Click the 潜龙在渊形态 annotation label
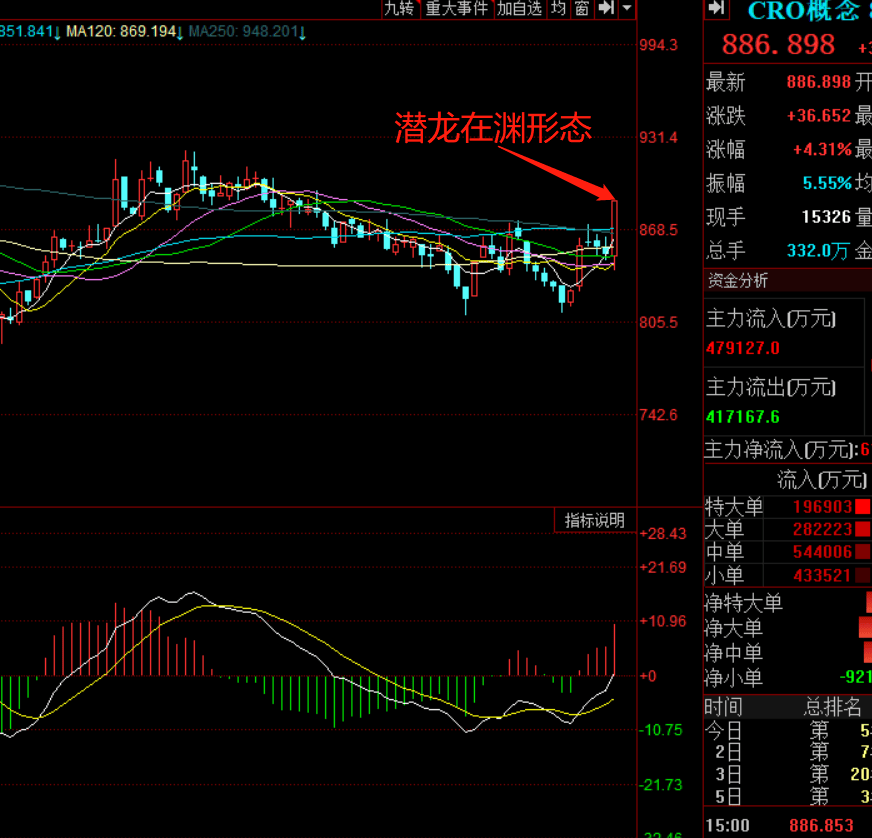The height and width of the screenshot is (838, 872). [x=493, y=127]
